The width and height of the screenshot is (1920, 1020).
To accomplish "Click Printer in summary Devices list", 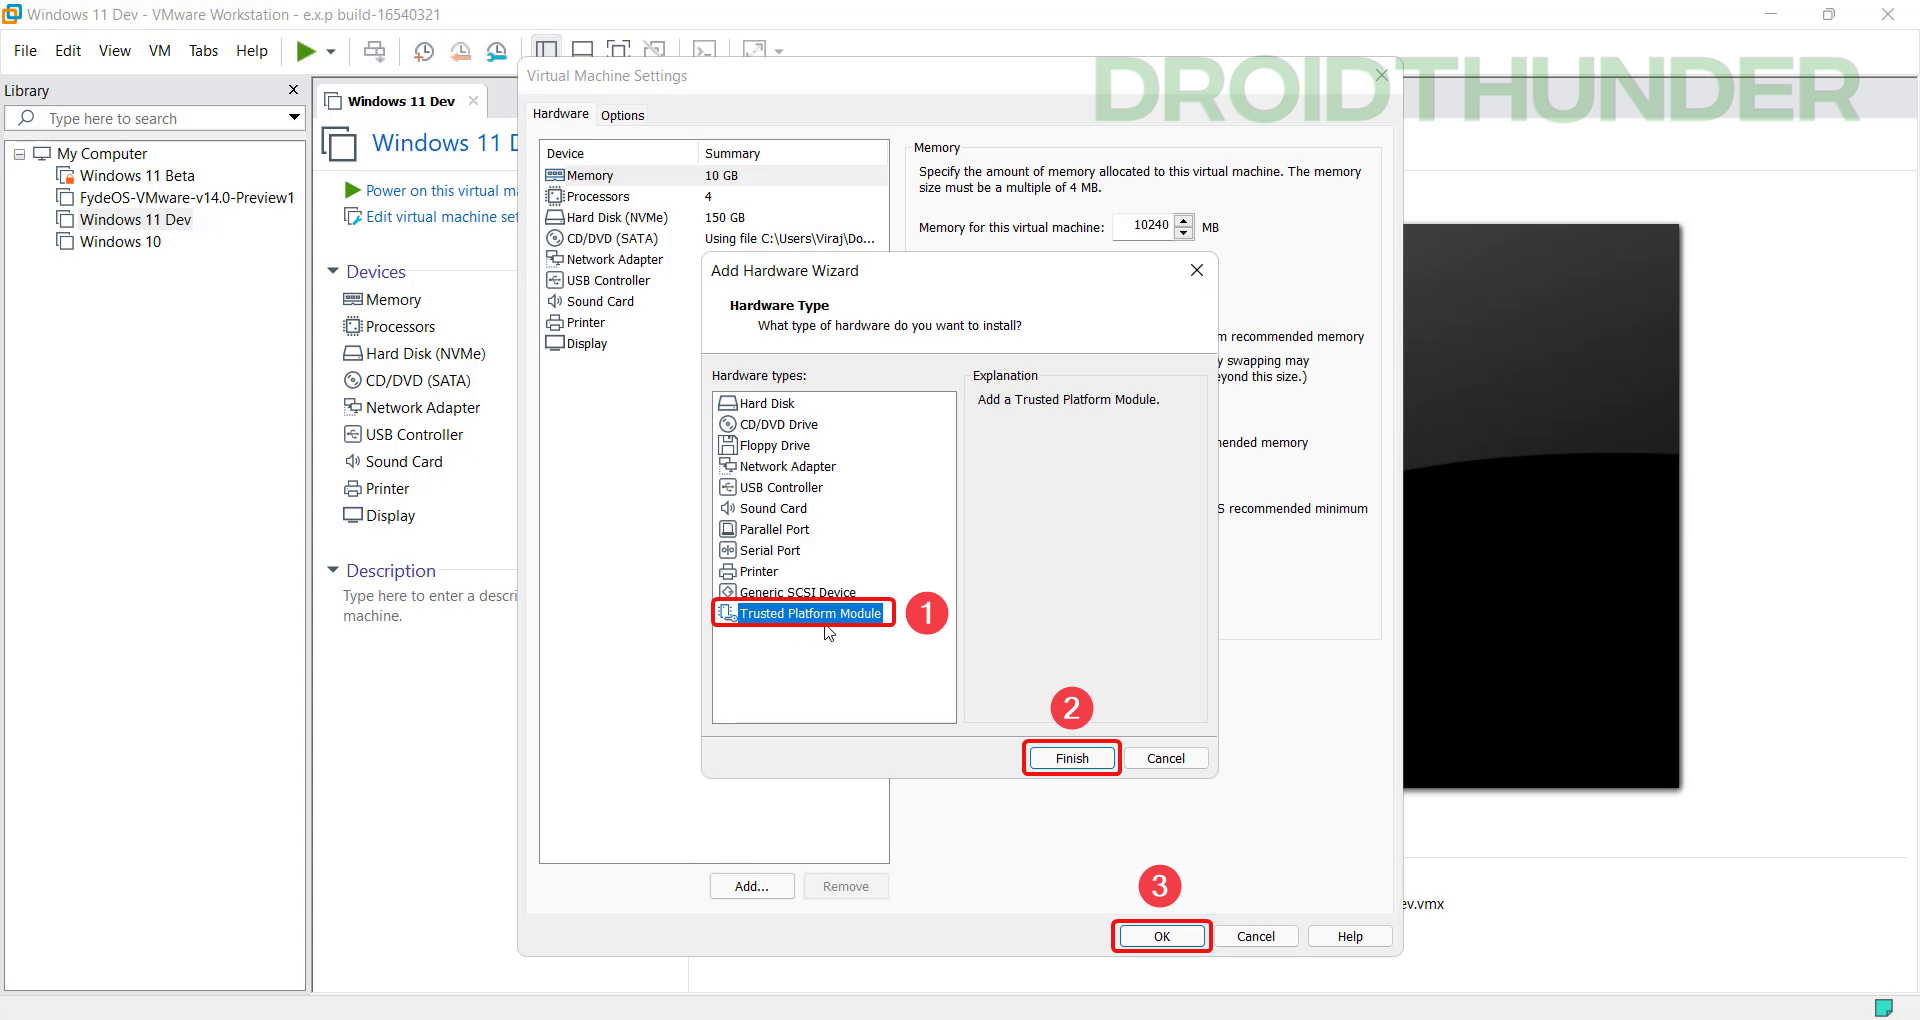I will coord(387,489).
